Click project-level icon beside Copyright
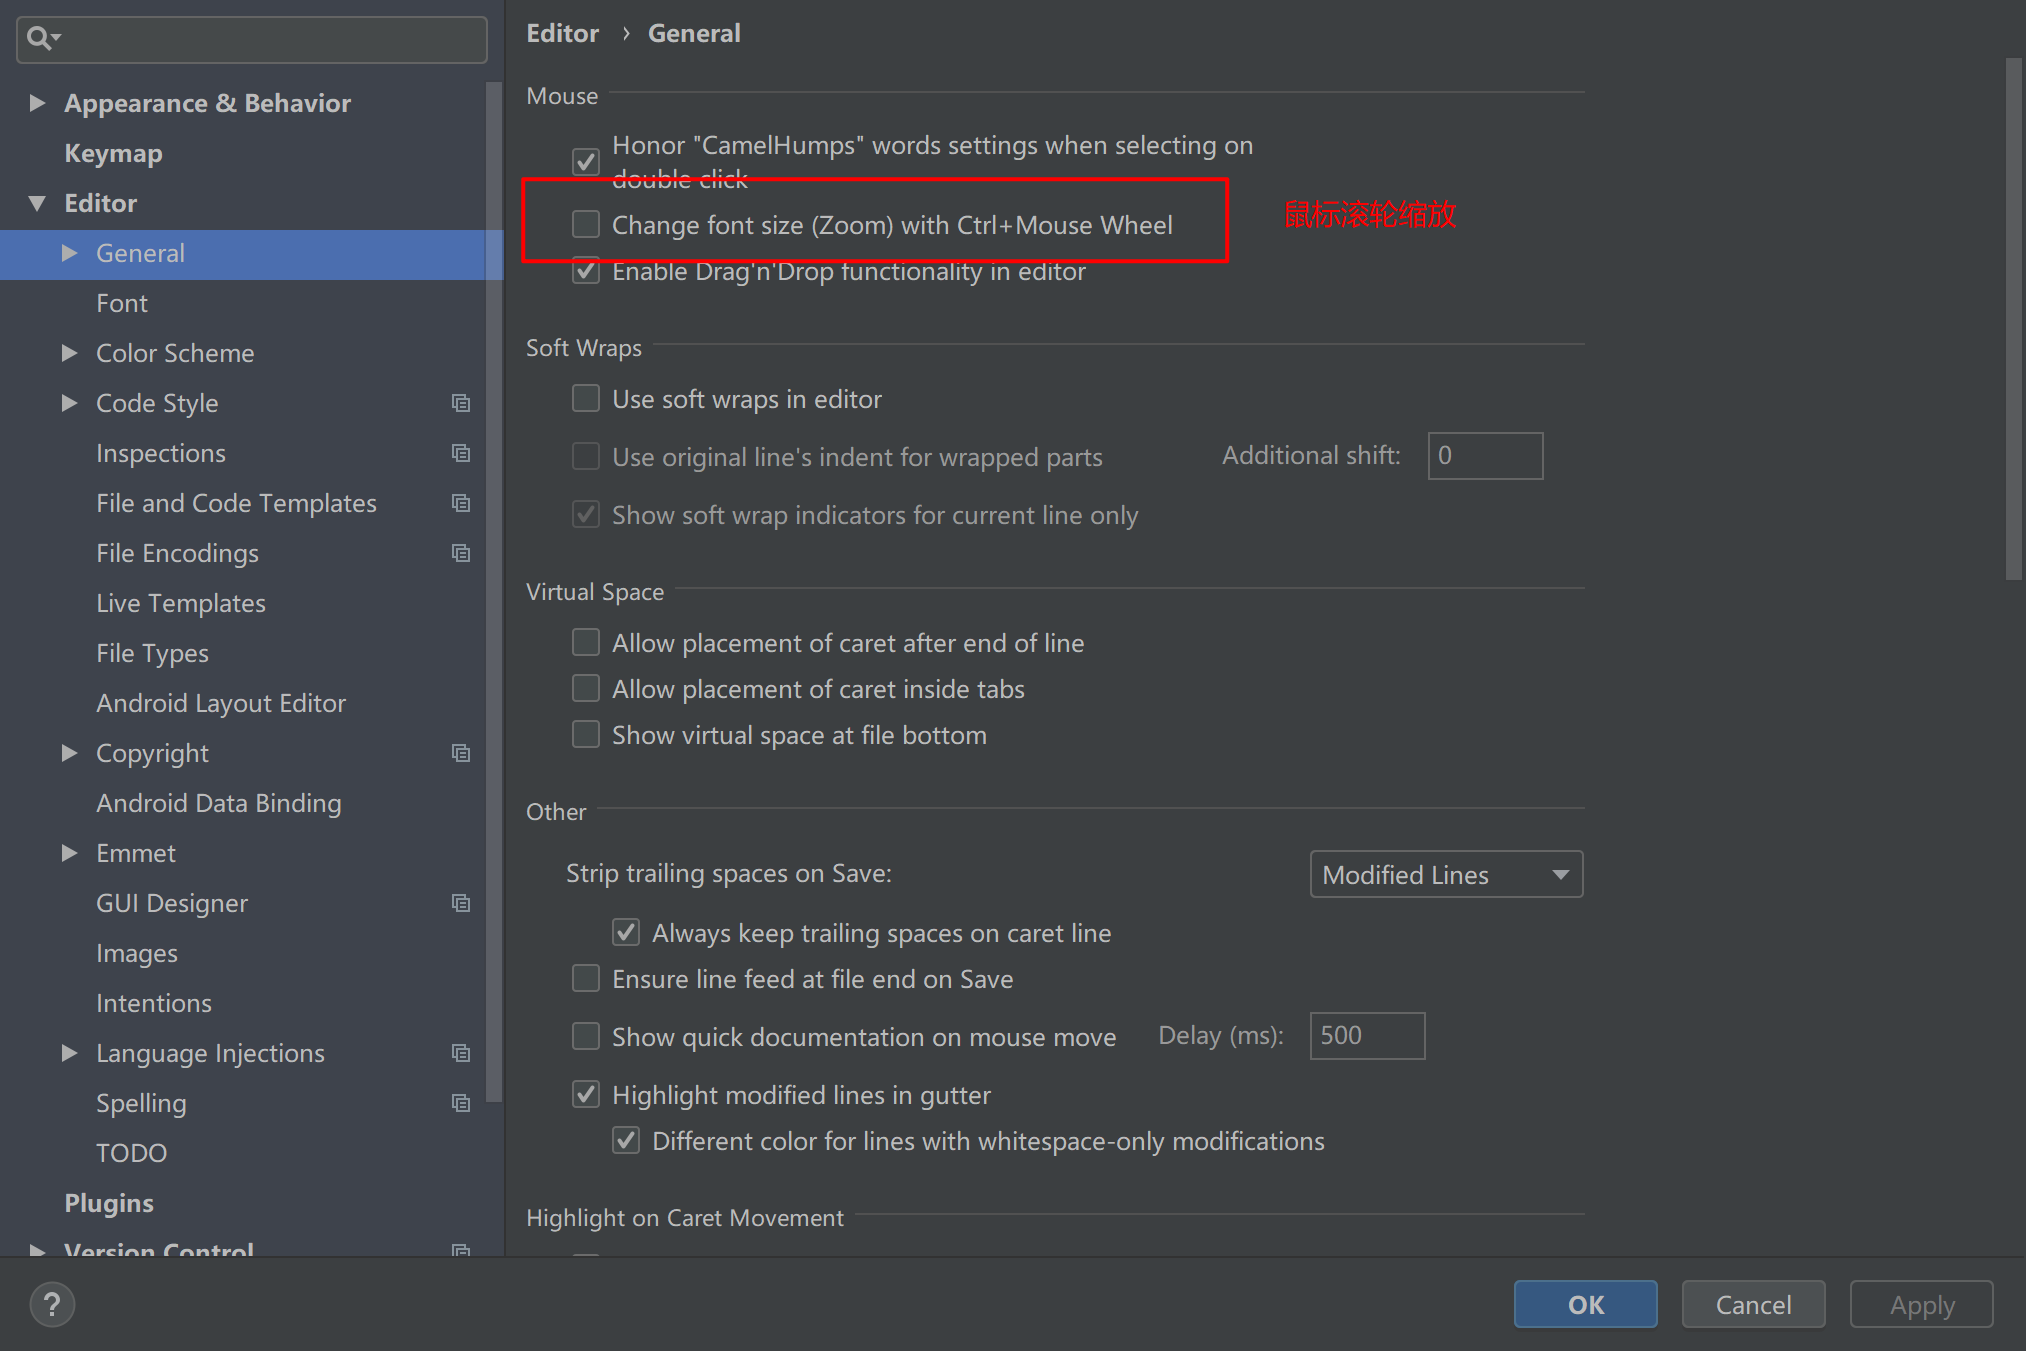The width and height of the screenshot is (2026, 1351). click(x=461, y=753)
